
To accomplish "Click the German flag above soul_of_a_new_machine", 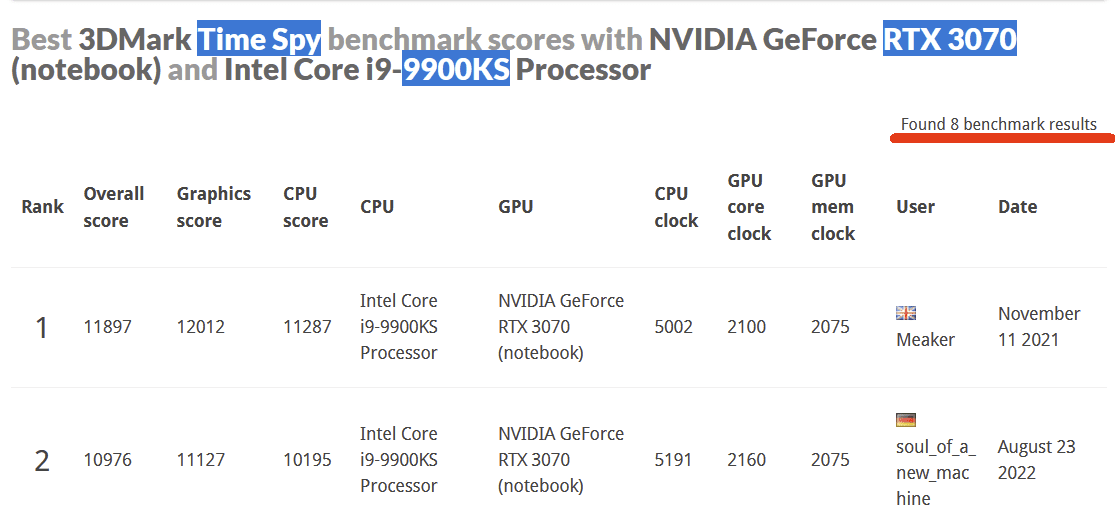I will [x=906, y=420].
